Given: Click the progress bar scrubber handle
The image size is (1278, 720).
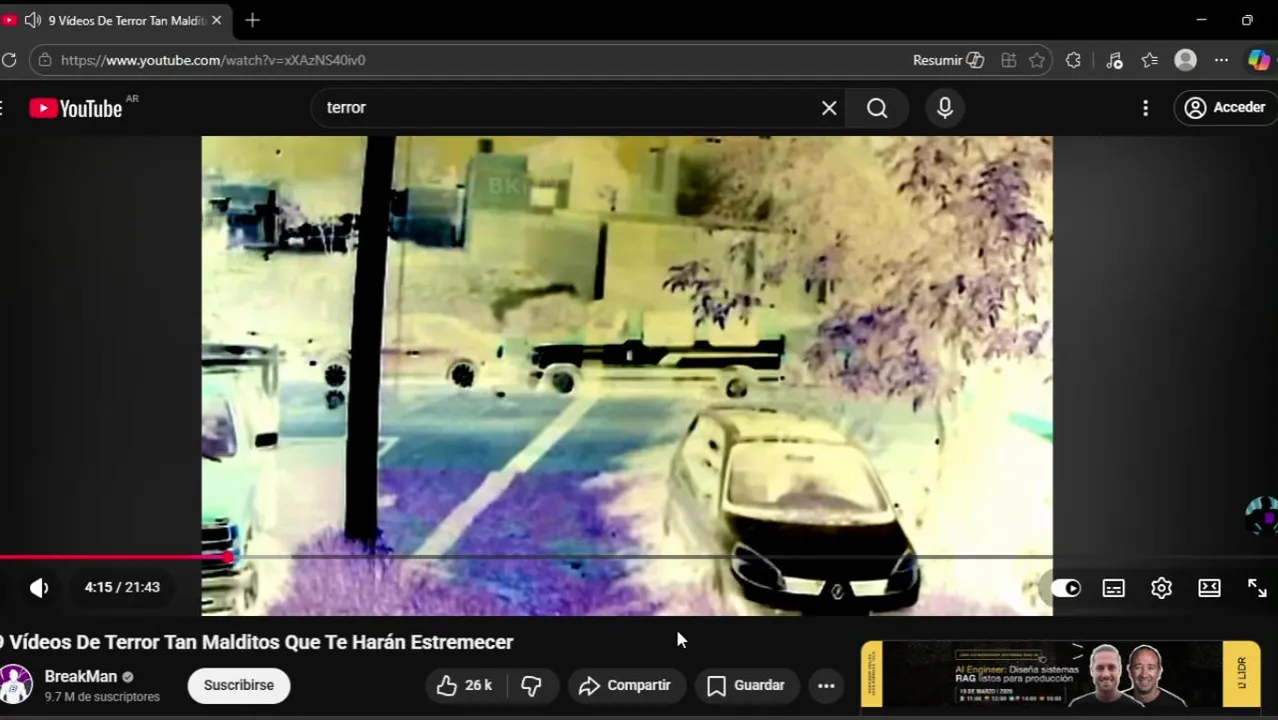Looking at the screenshot, I should pos(230,557).
